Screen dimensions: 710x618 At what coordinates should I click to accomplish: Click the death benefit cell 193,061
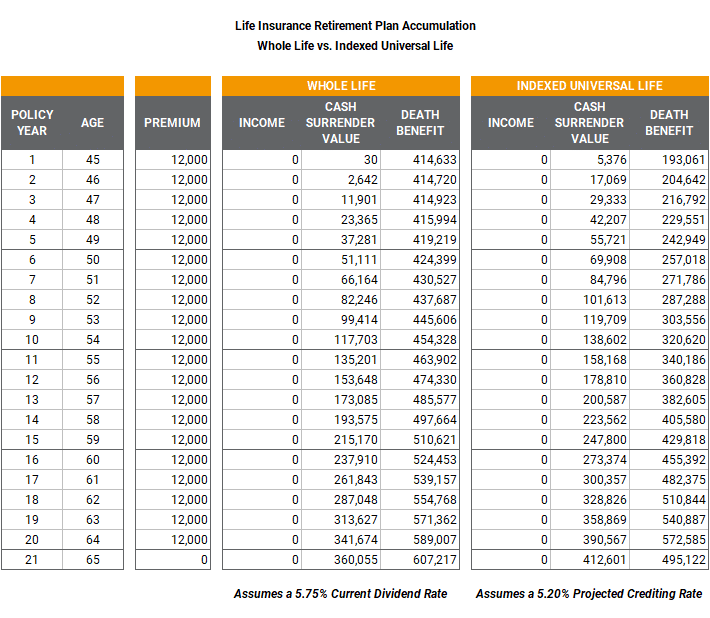tap(669, 159)
